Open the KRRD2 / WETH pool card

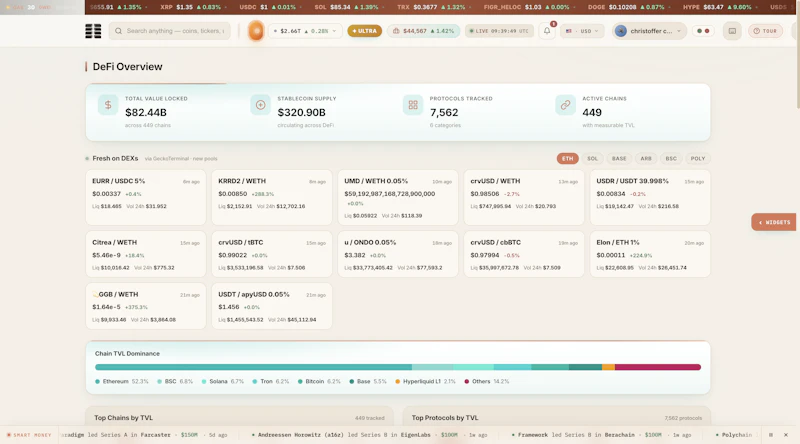[x=272, y=198]
